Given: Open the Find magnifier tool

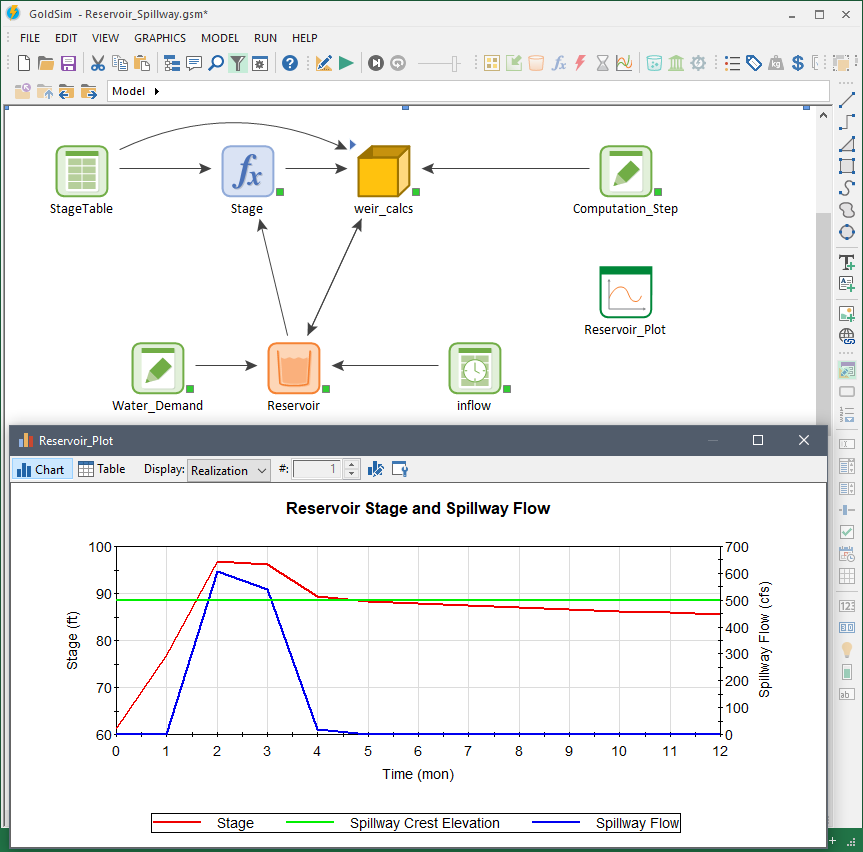Looking at the screenshot, I should pyautogui.click(x=216, y=63).
